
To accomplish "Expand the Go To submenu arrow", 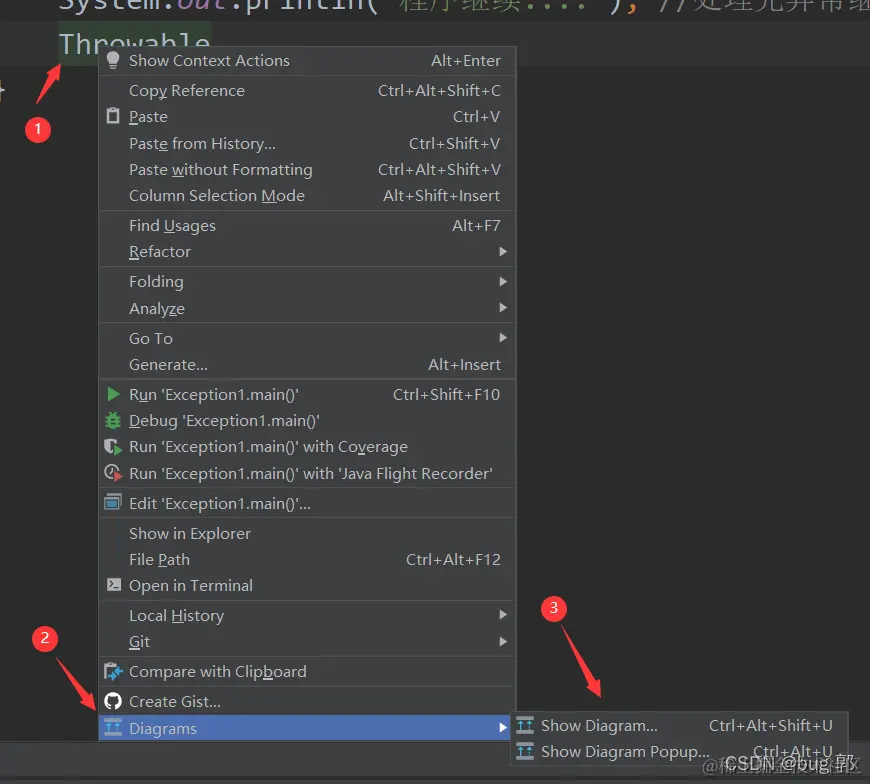I will [503, 337].
